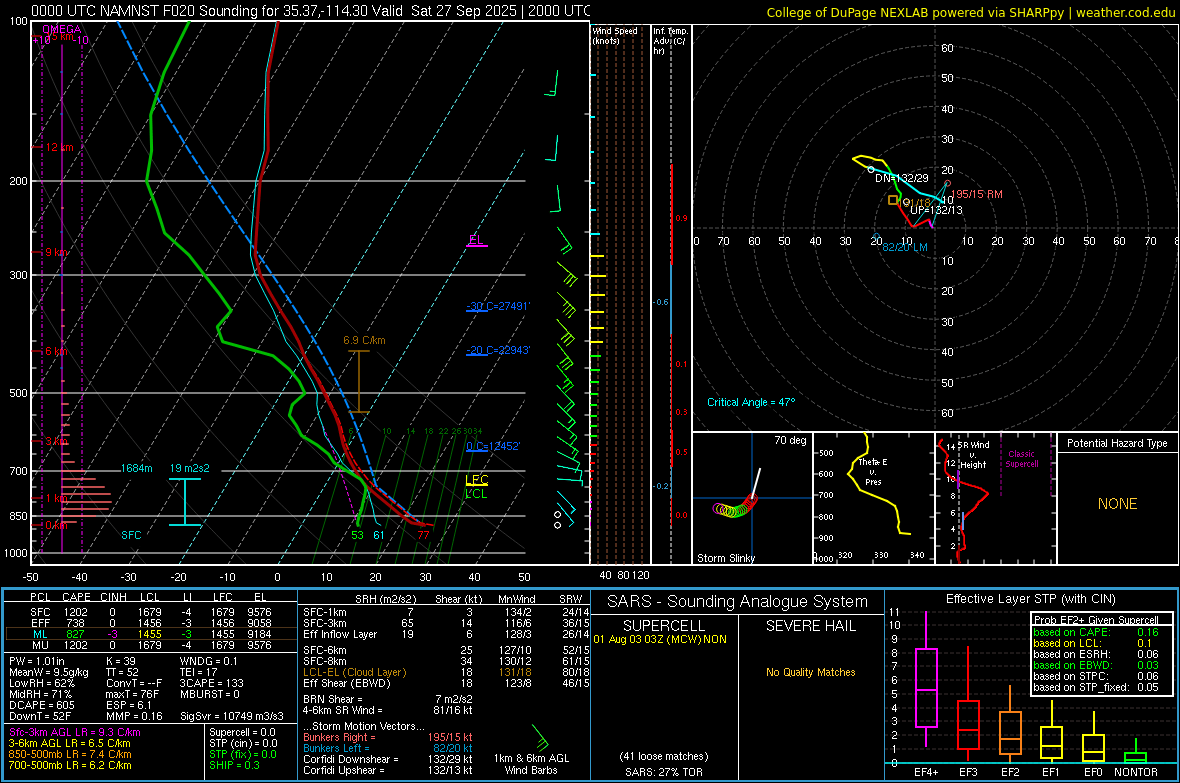
Task: Click the (41 loose matches) text
Action: click(664, 757)
